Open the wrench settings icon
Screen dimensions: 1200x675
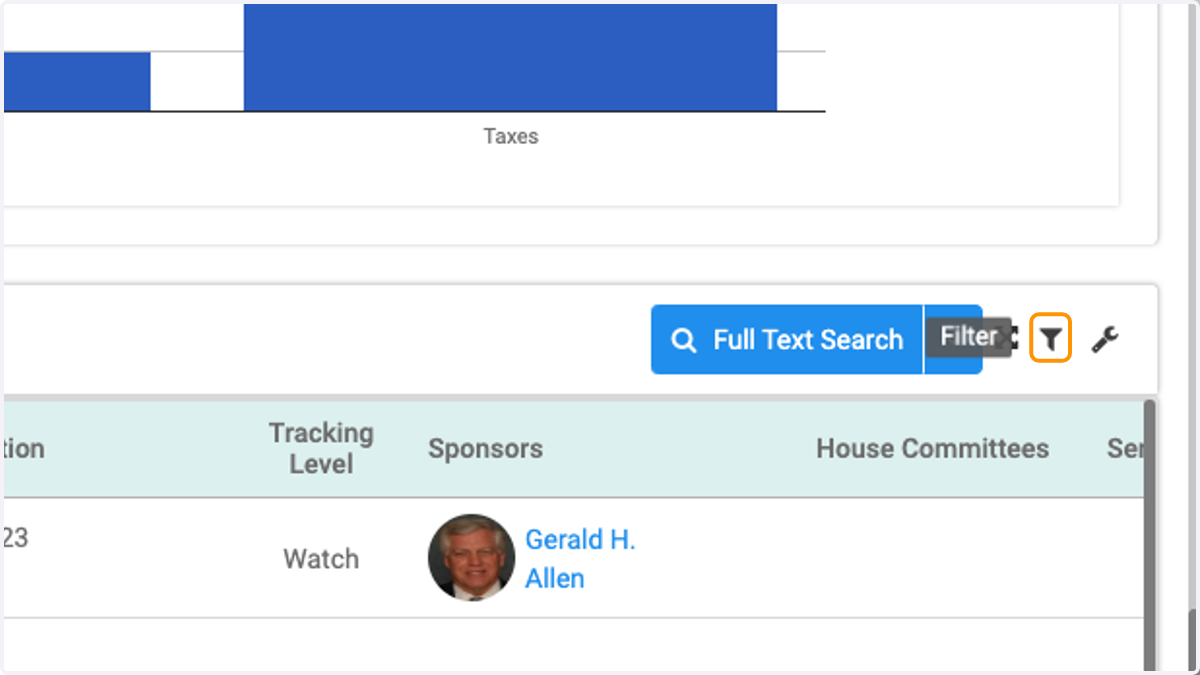tap(1105, 340)
